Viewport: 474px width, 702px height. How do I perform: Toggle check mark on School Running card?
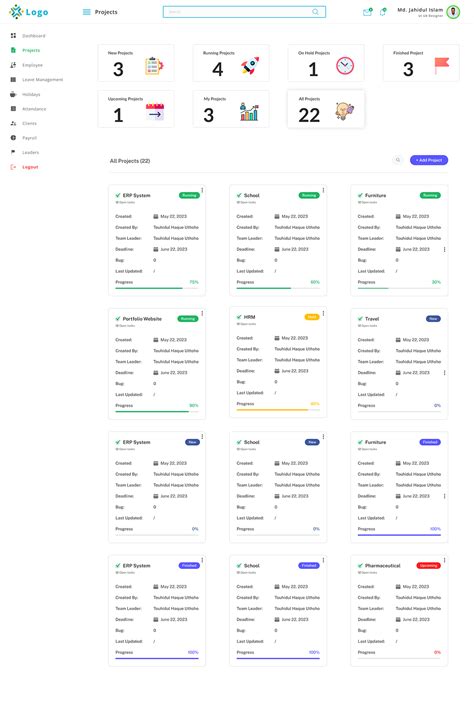239,195
